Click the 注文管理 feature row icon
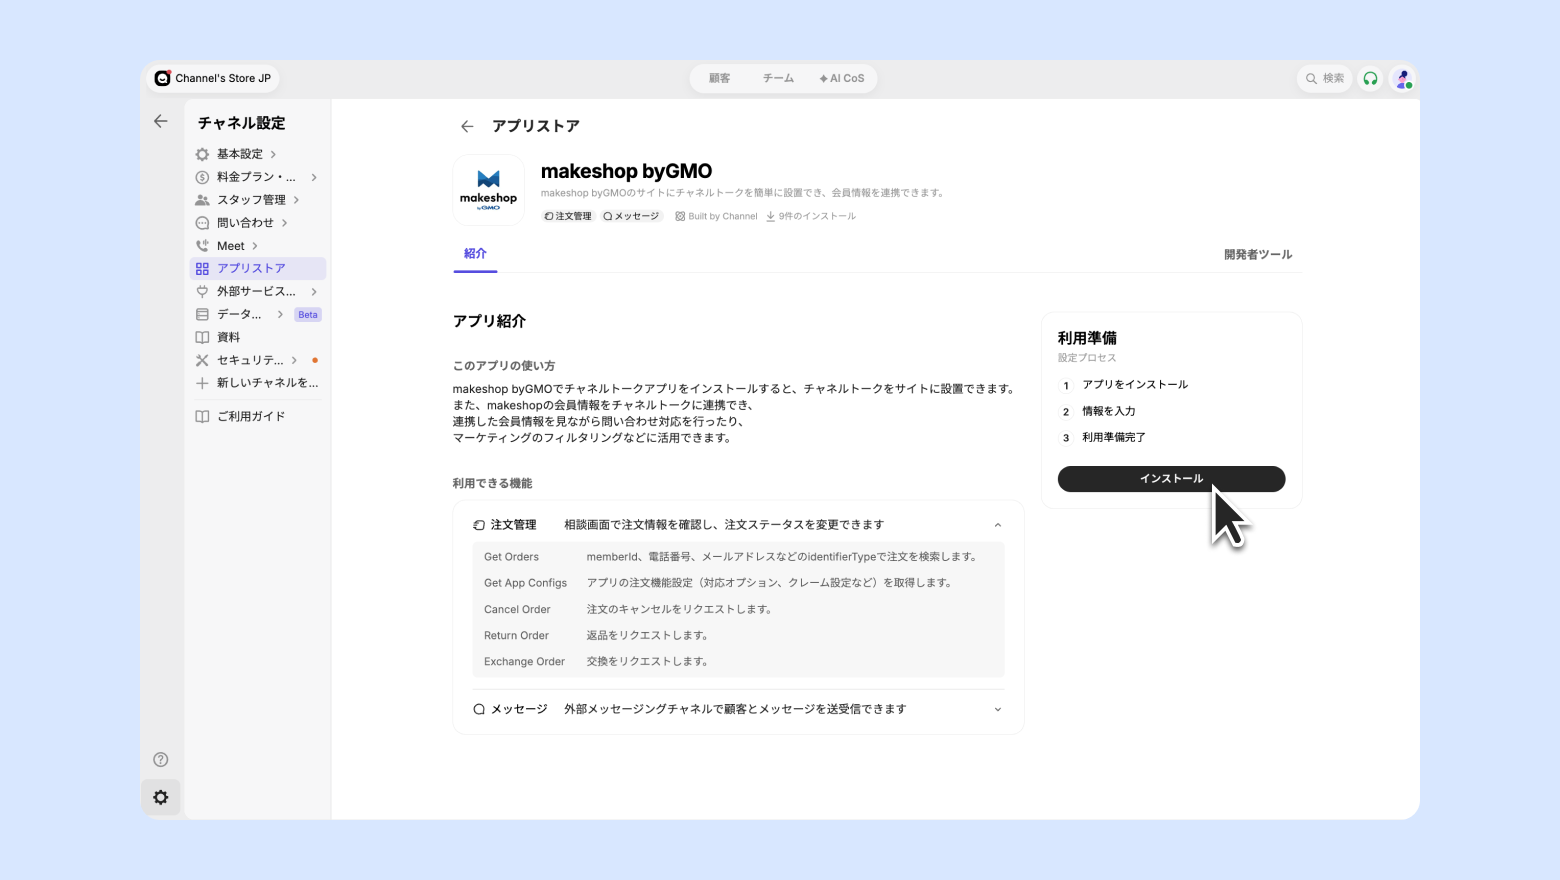Screen dimensions: 1560x880 click(x=479, y=525)
